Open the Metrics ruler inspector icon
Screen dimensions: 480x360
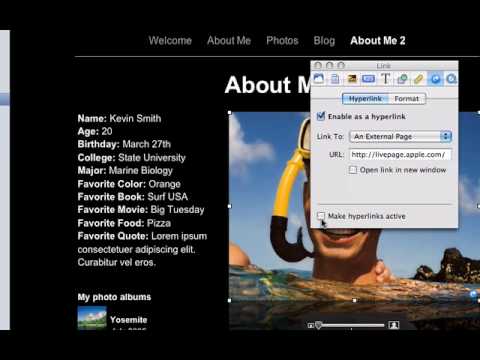click(419, 79)
